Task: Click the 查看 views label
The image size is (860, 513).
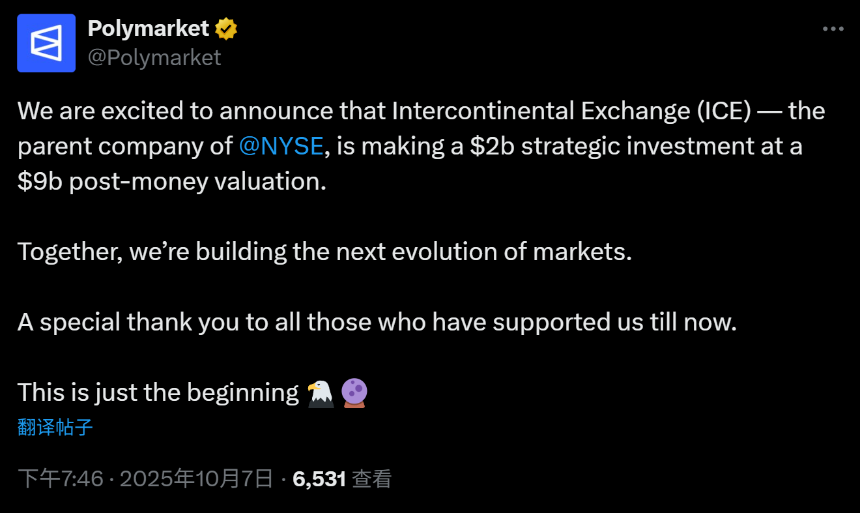Action: 372,479
